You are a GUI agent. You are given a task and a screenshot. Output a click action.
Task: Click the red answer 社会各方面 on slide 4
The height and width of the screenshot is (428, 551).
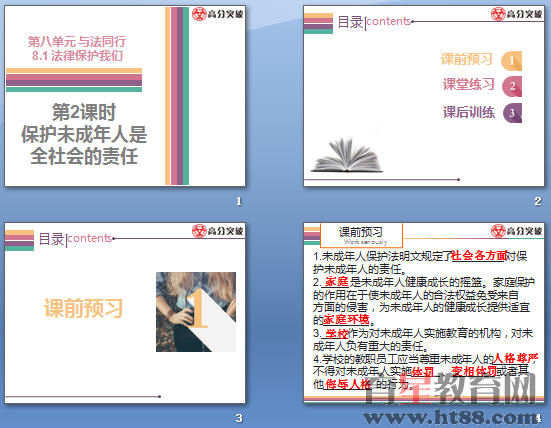pyautogui.click(x=479, y=255)
